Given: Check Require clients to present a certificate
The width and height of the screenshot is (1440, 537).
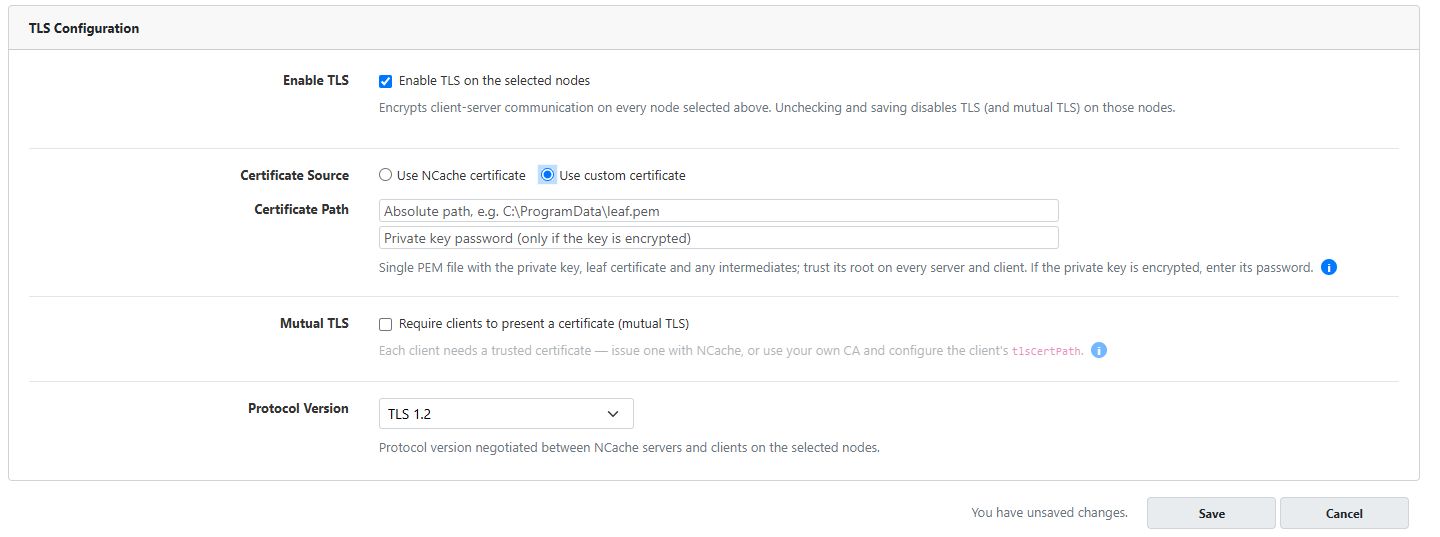Looking at the screenshot, I should point(386,324).
